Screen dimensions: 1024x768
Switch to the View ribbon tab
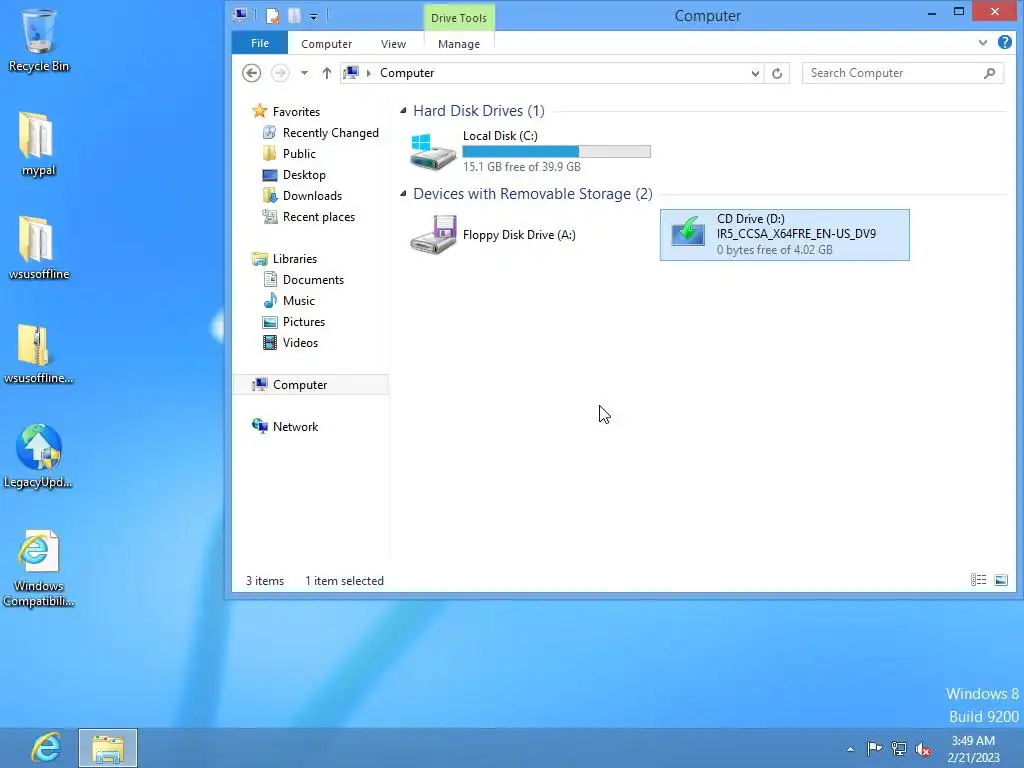pyautogui.click(x=393, y=44)
